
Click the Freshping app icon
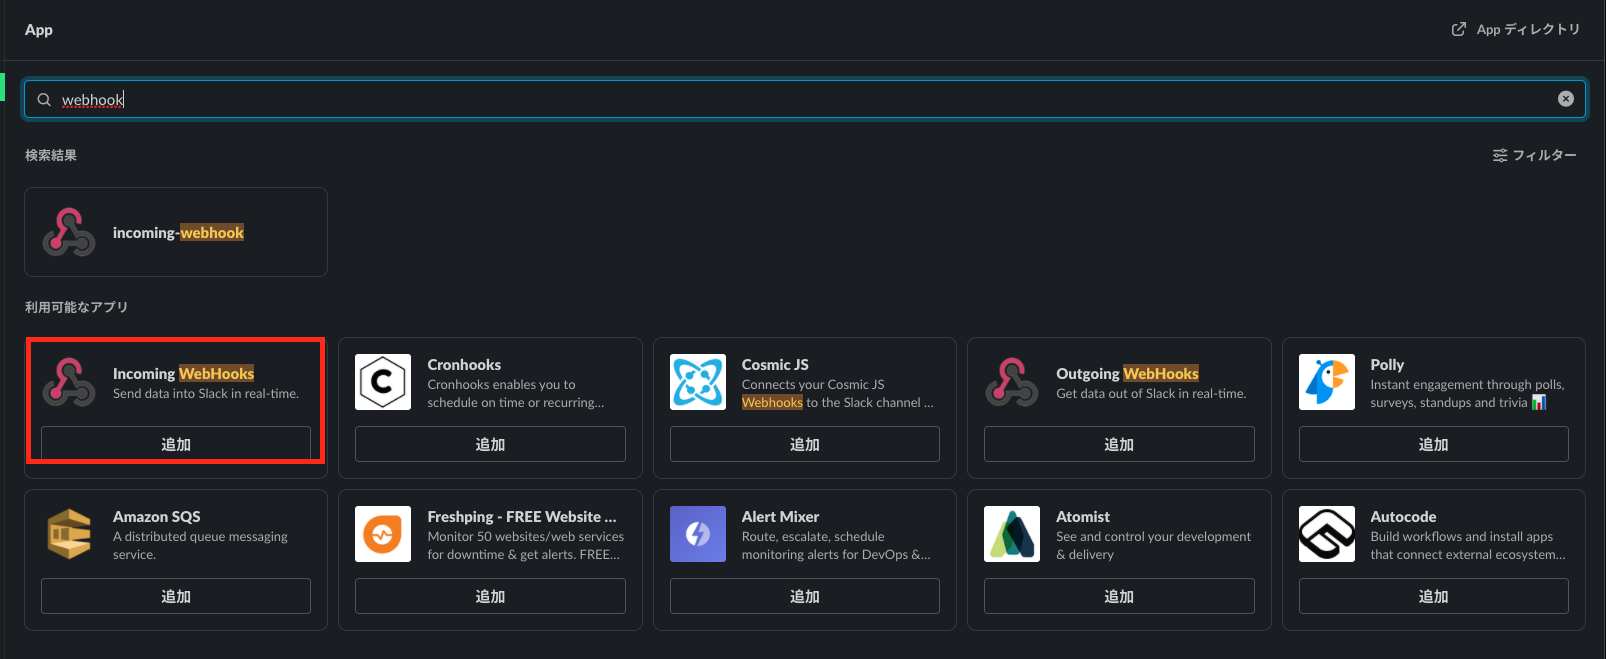(383, 534)
